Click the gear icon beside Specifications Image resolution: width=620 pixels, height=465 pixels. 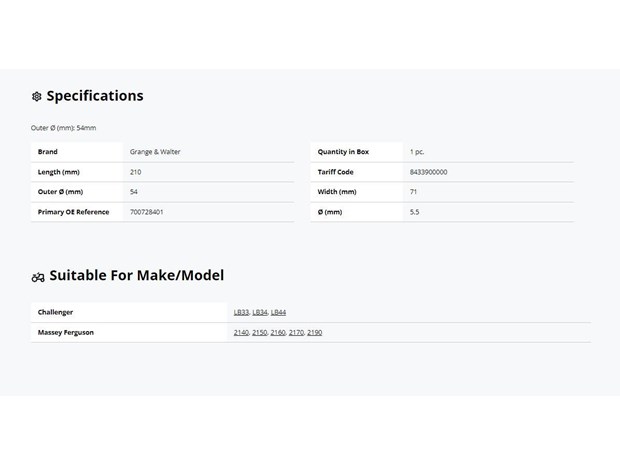pyautogui.click(x=36, y=96)
